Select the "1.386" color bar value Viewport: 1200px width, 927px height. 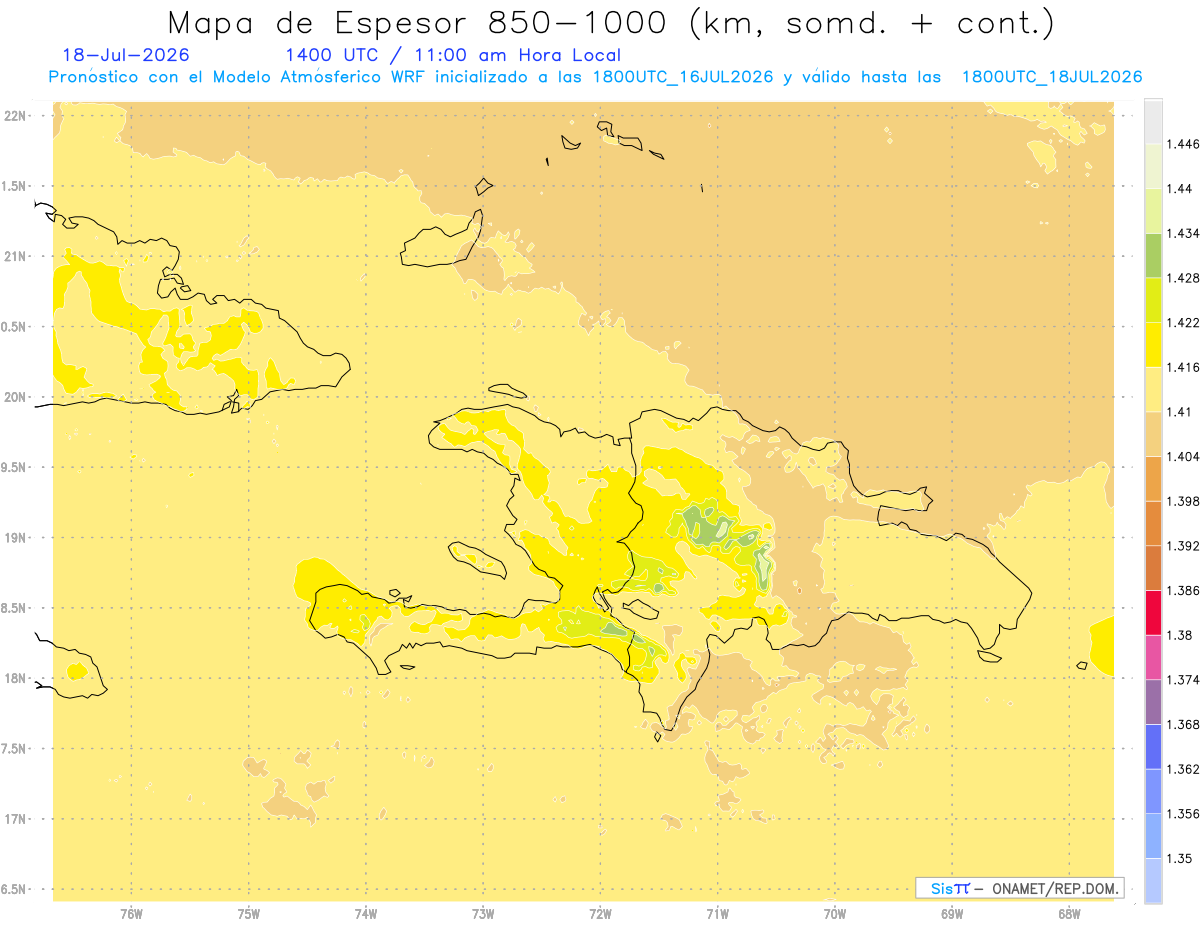tap(1182, 590)
